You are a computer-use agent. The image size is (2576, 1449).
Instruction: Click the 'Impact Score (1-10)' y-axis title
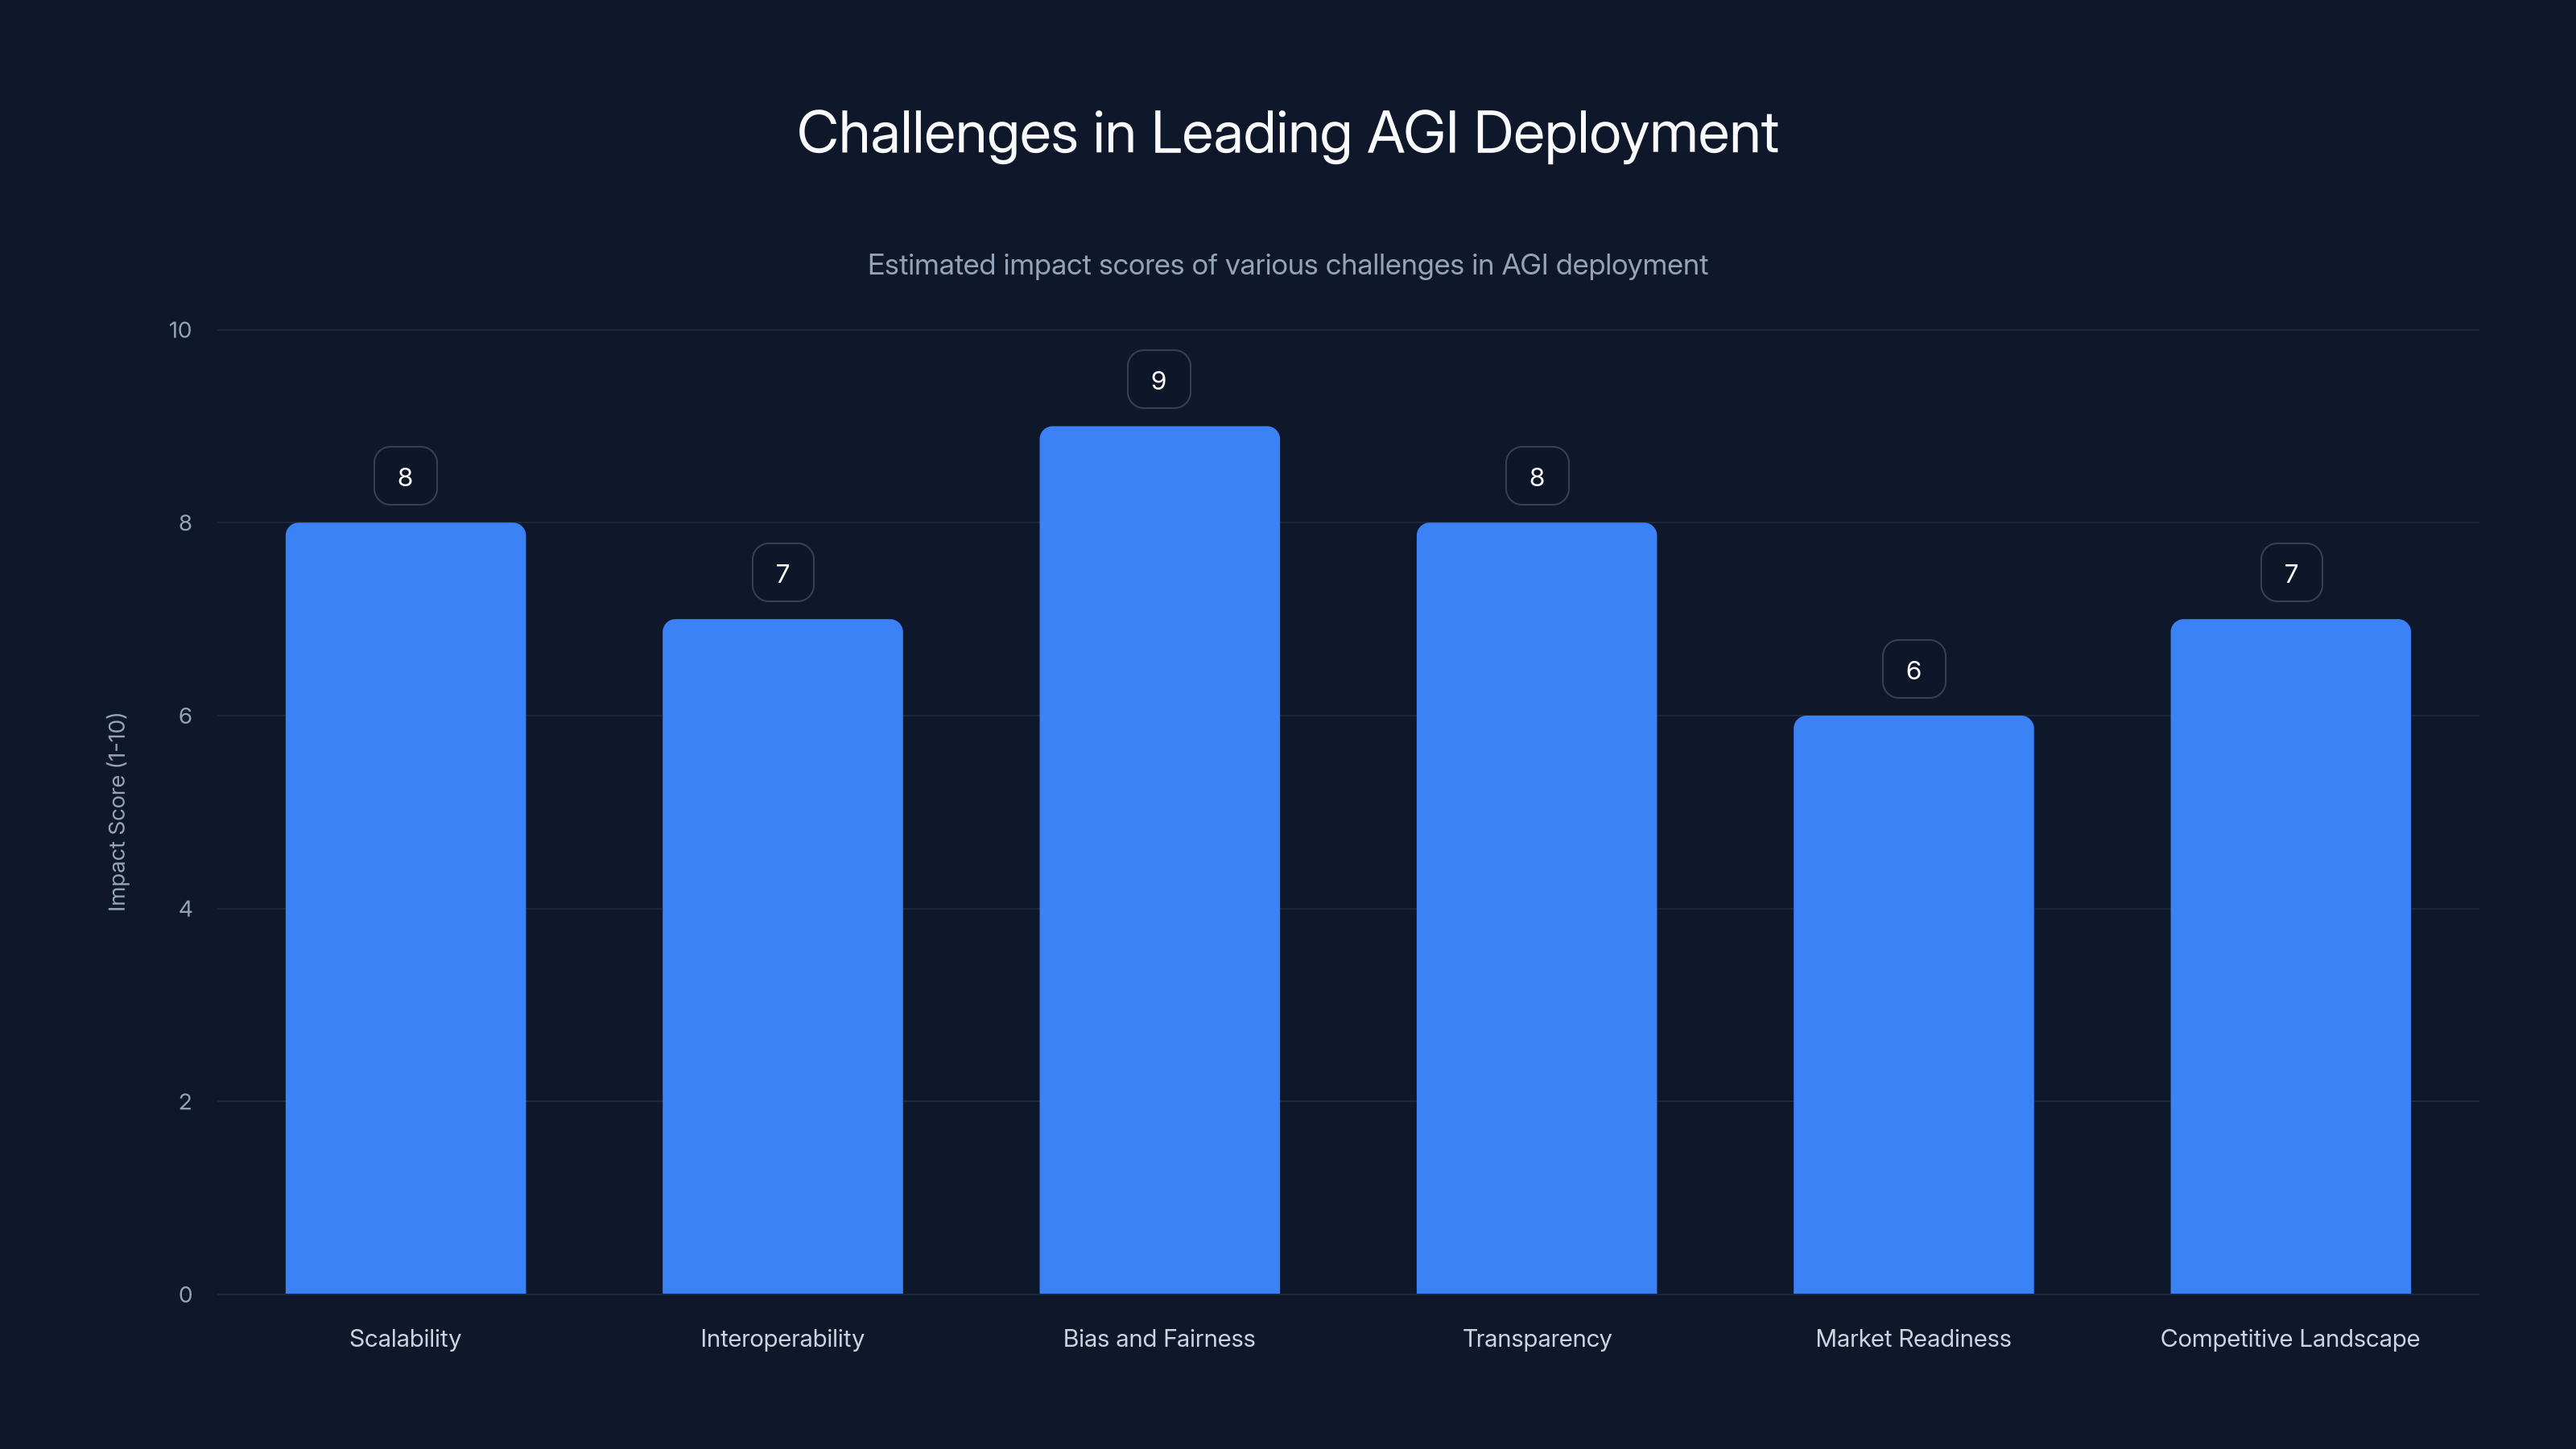pyautogui.click(x=117, y=812)
